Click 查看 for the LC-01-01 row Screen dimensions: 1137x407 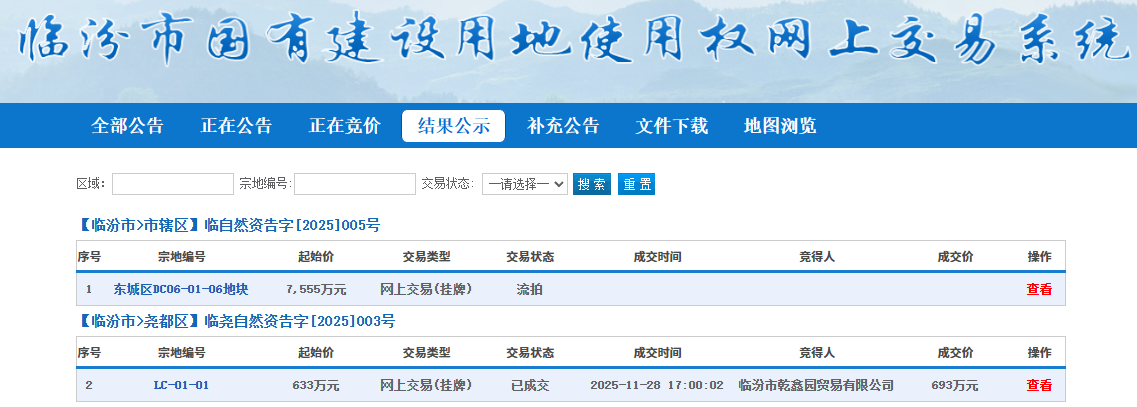tap(1039, 385)
